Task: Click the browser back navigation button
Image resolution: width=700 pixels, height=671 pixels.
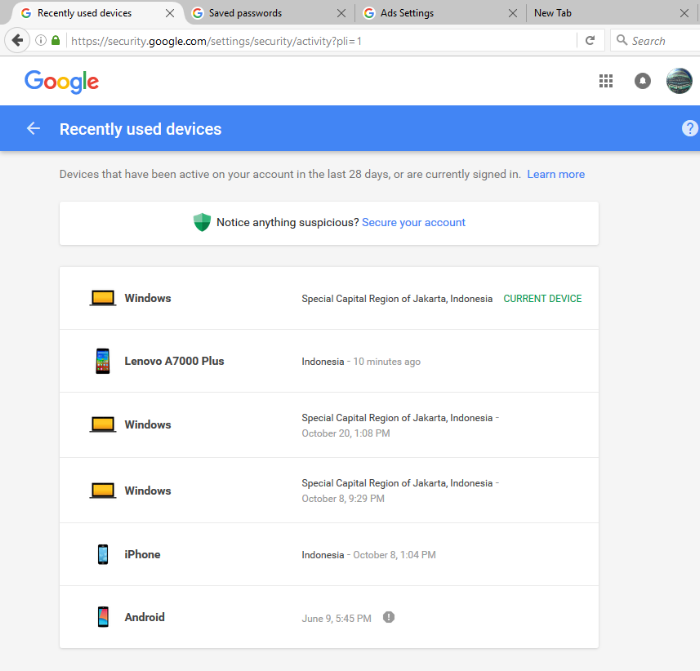Action: click(x=17, y=41)
